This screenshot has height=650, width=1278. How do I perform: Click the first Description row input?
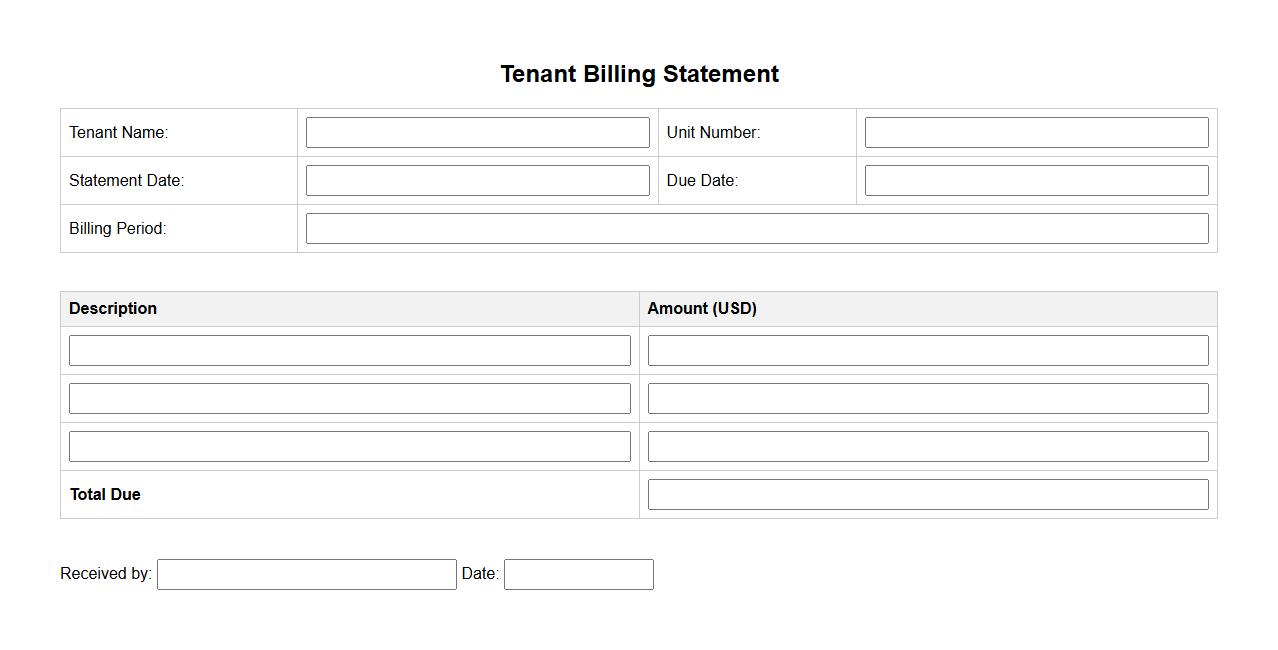pyautogui.click(x=349, y=351)
